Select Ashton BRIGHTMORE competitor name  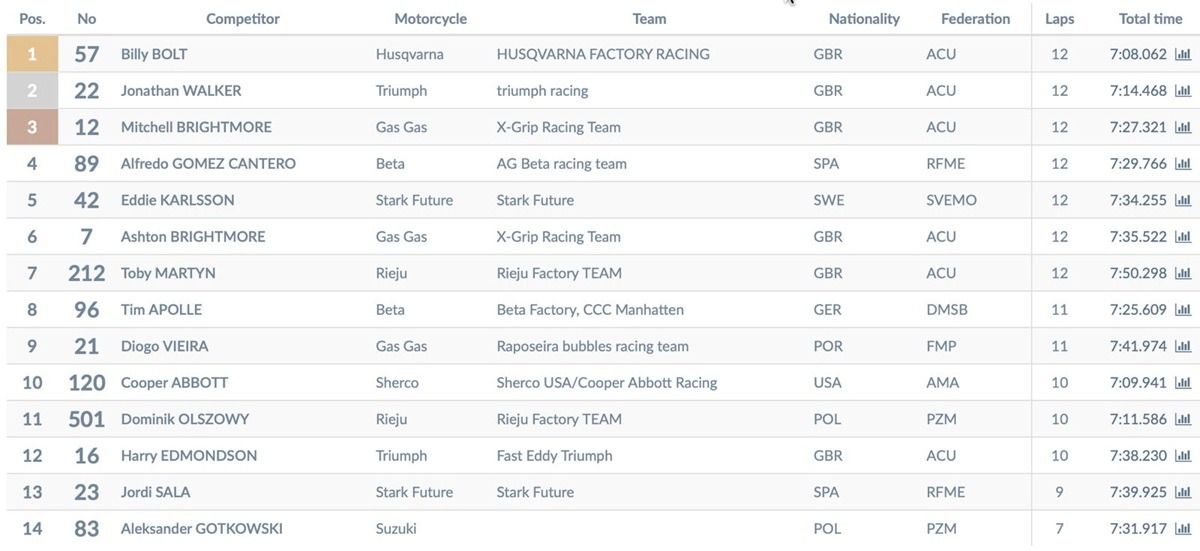[x=193, y=237]
